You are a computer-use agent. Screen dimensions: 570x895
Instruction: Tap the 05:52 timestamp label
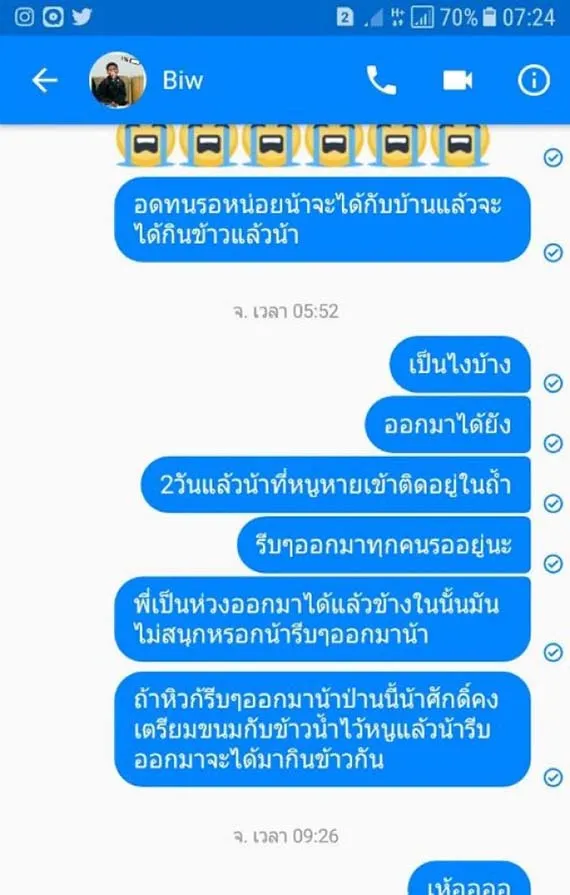[286, 311]
